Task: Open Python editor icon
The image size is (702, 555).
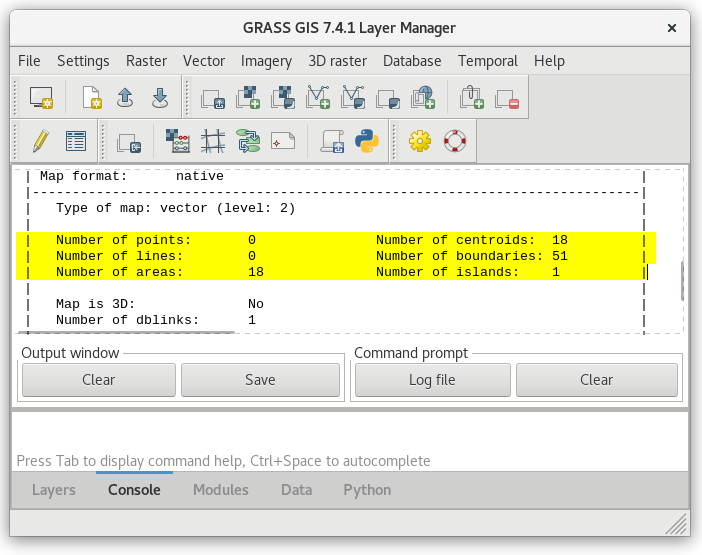Action: click(367, 141)
